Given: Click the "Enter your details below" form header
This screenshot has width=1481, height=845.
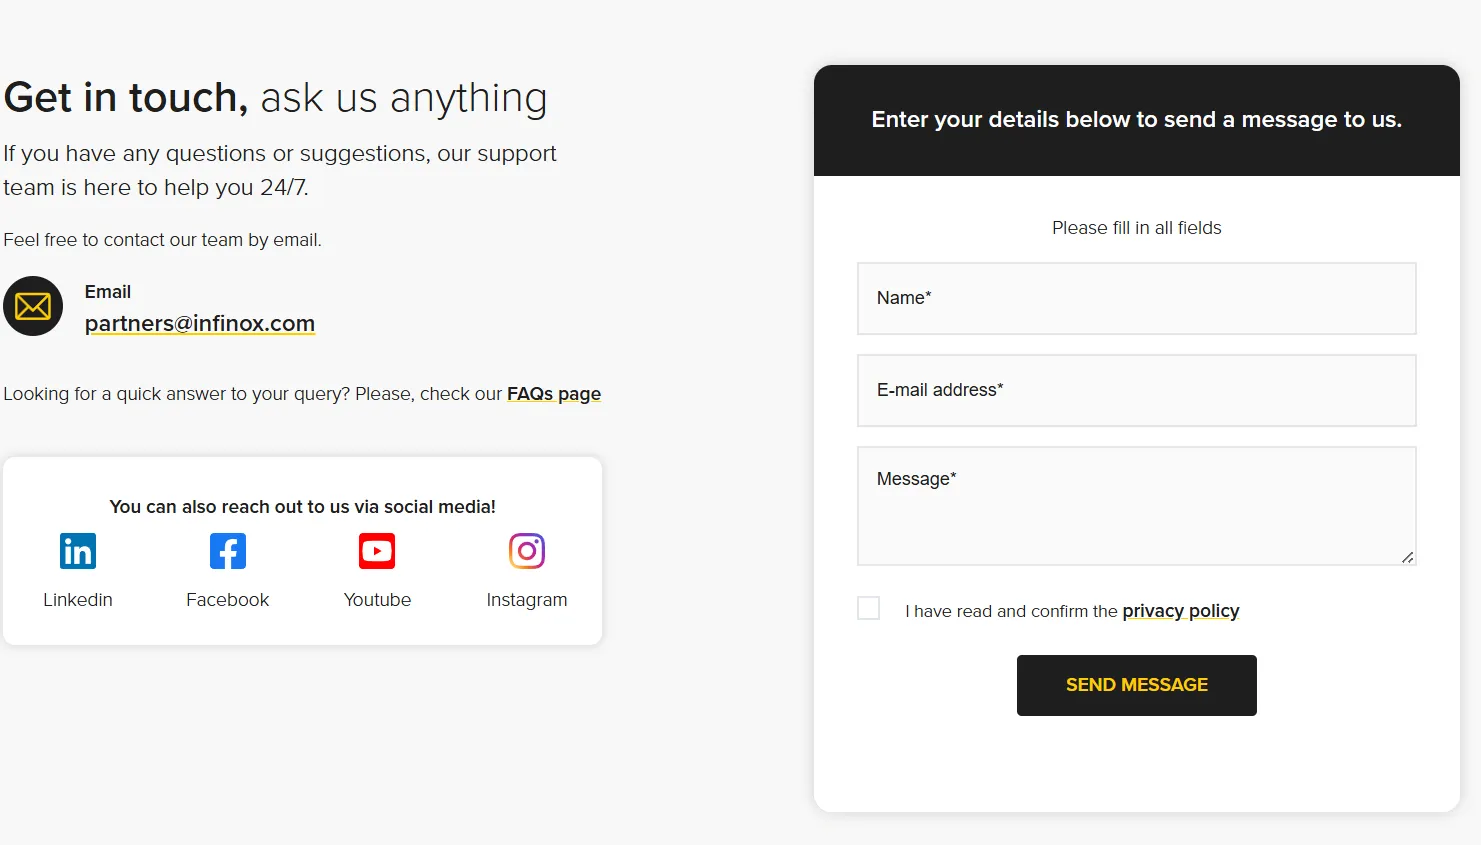Looking at the screenshot, I should [1136, 120].
